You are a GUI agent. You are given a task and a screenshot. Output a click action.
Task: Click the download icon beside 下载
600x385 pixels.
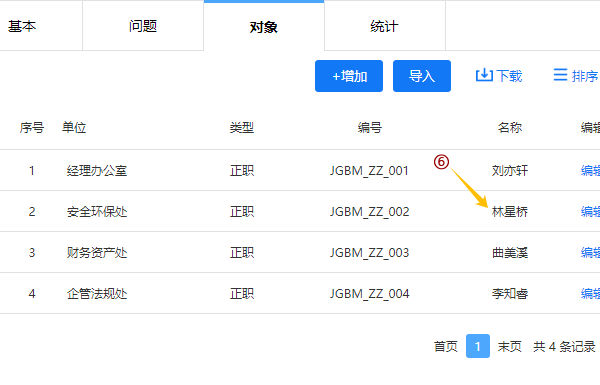point(484,75)
